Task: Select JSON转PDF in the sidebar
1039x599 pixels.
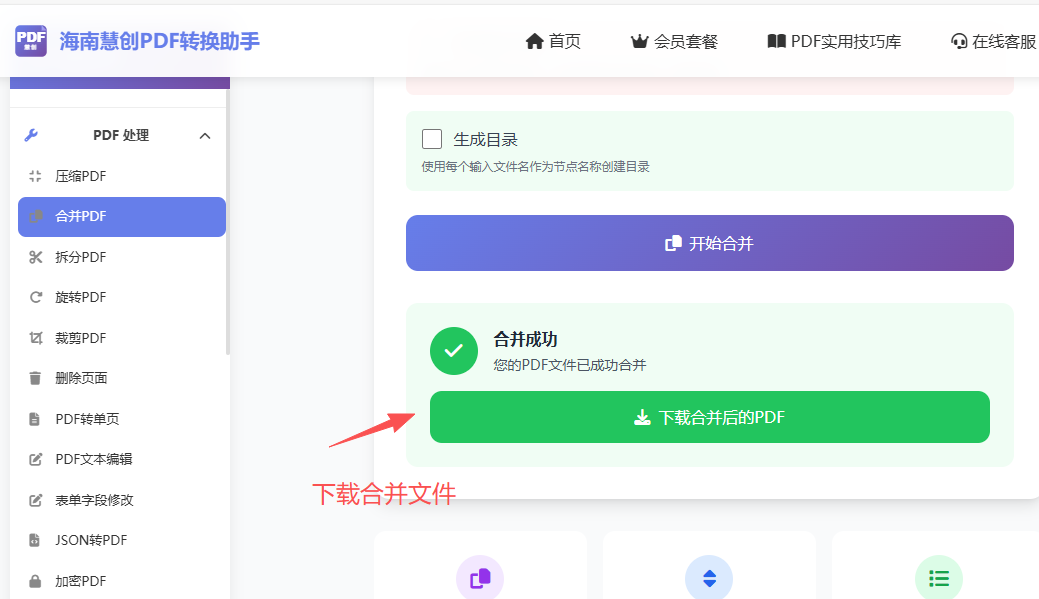Action: click(122, 541)
